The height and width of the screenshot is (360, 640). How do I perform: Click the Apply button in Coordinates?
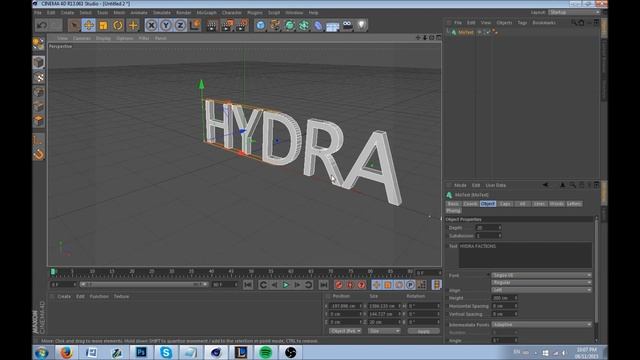tap(424, 331)
